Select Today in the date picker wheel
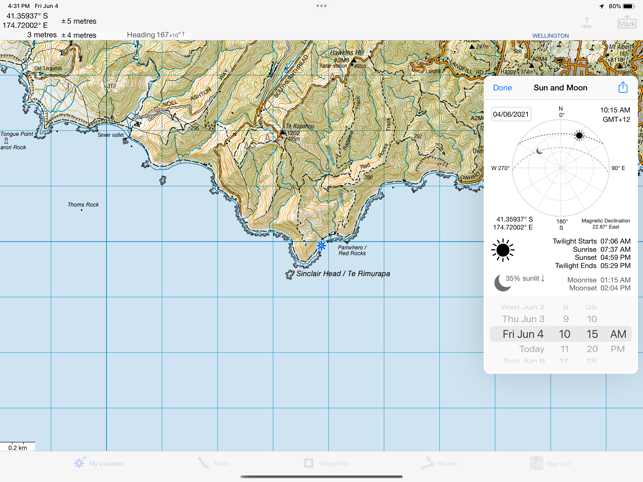This screenshot has height=482, width=643. pos(531,349)
